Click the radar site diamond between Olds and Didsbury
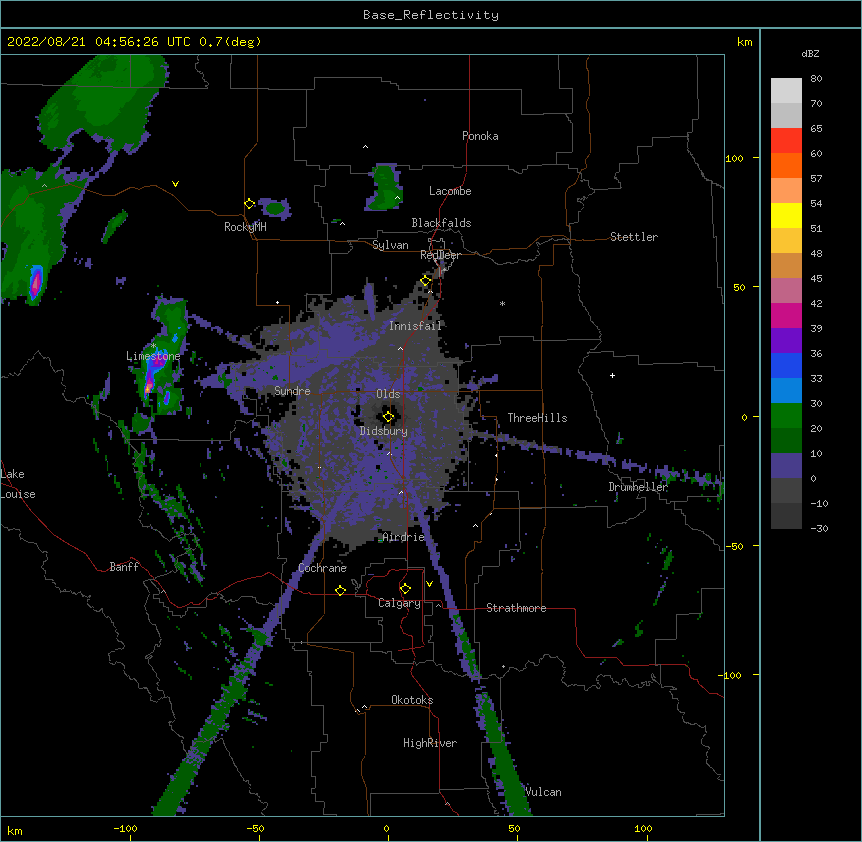The image size is (862, 842). click(x=388, y=417)
